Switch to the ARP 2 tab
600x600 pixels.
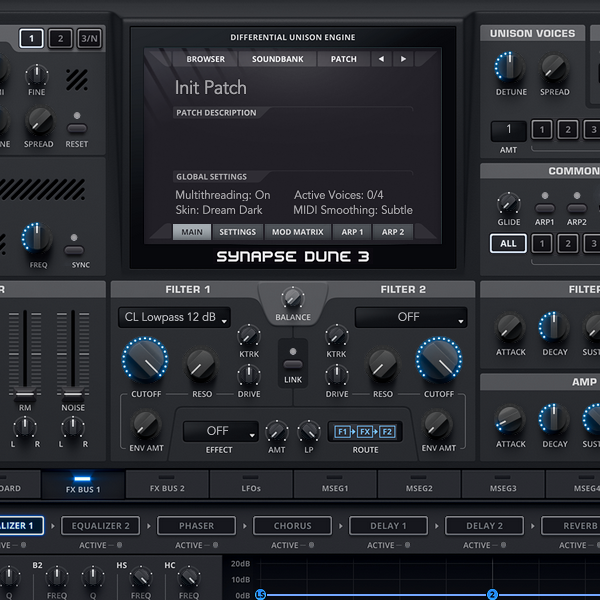[x=393, y=232]
